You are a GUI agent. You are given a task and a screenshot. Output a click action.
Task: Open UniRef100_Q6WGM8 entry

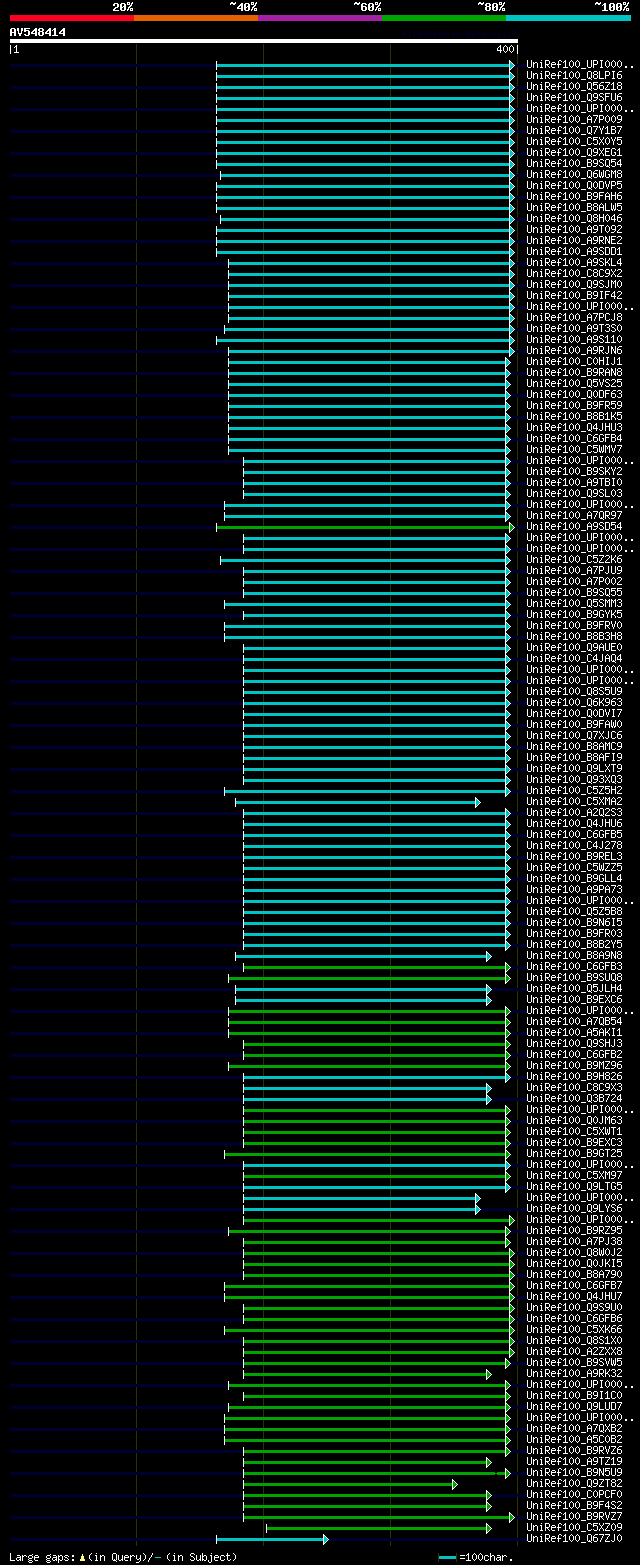point(574,174)
